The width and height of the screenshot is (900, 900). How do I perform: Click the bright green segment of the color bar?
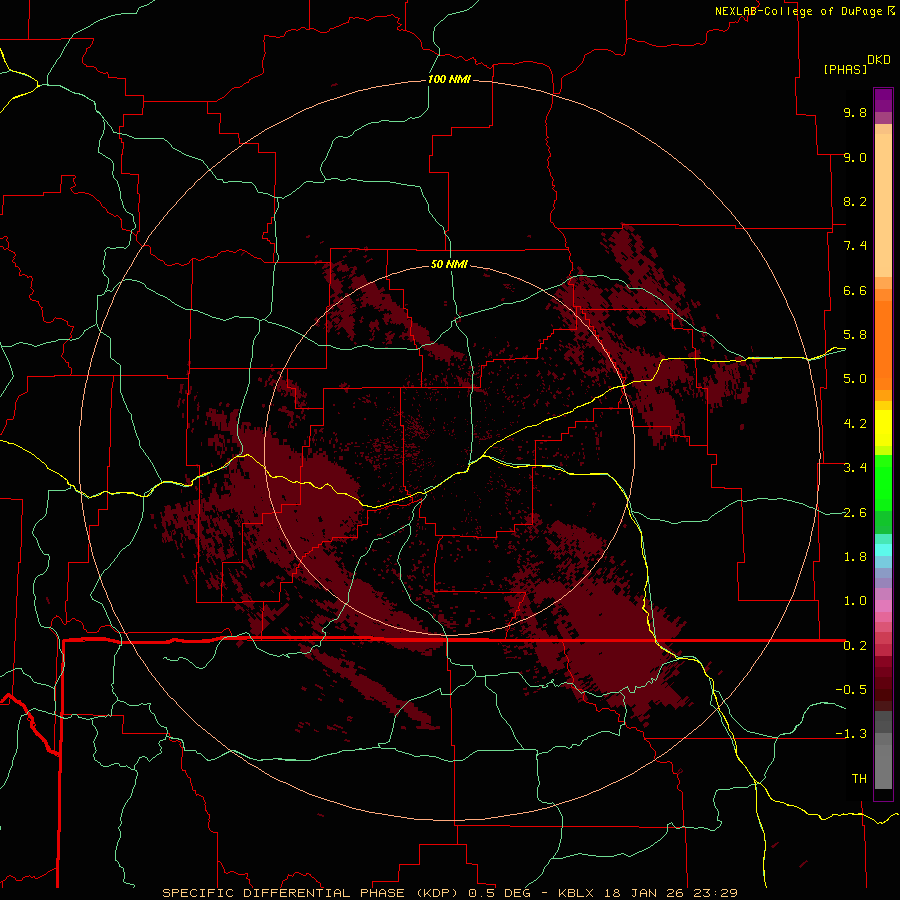click(883, 482)
